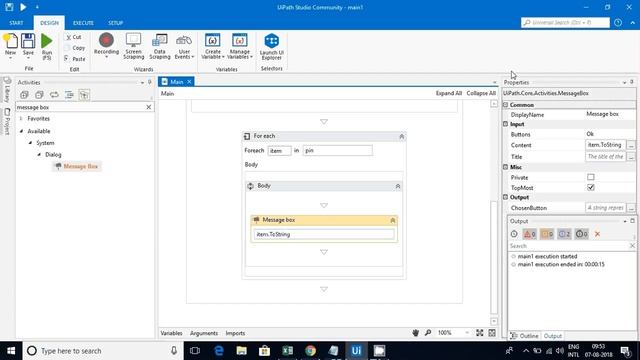640x360 pixels.
Task: Open the Project side tab
Action: pos(7,121)
